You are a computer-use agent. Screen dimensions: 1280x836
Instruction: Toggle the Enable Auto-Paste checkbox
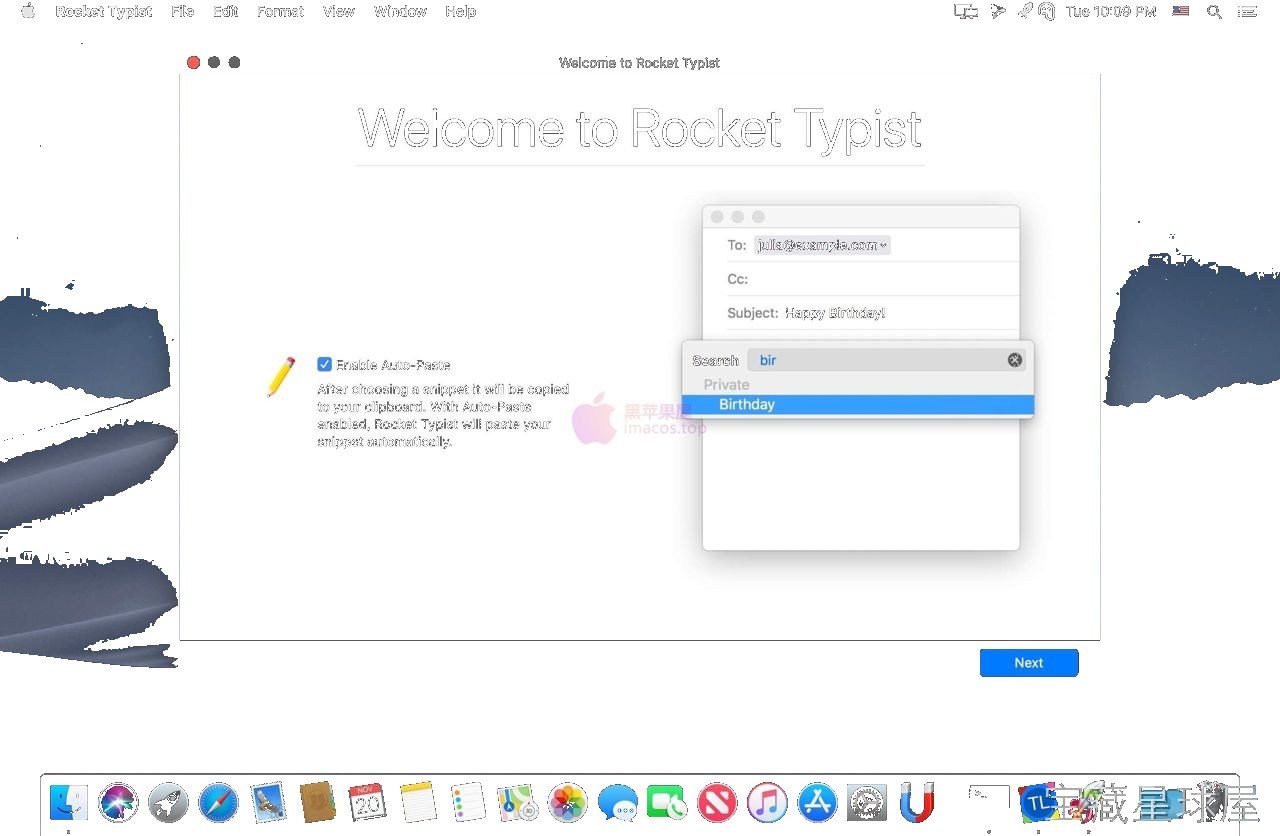324,365
